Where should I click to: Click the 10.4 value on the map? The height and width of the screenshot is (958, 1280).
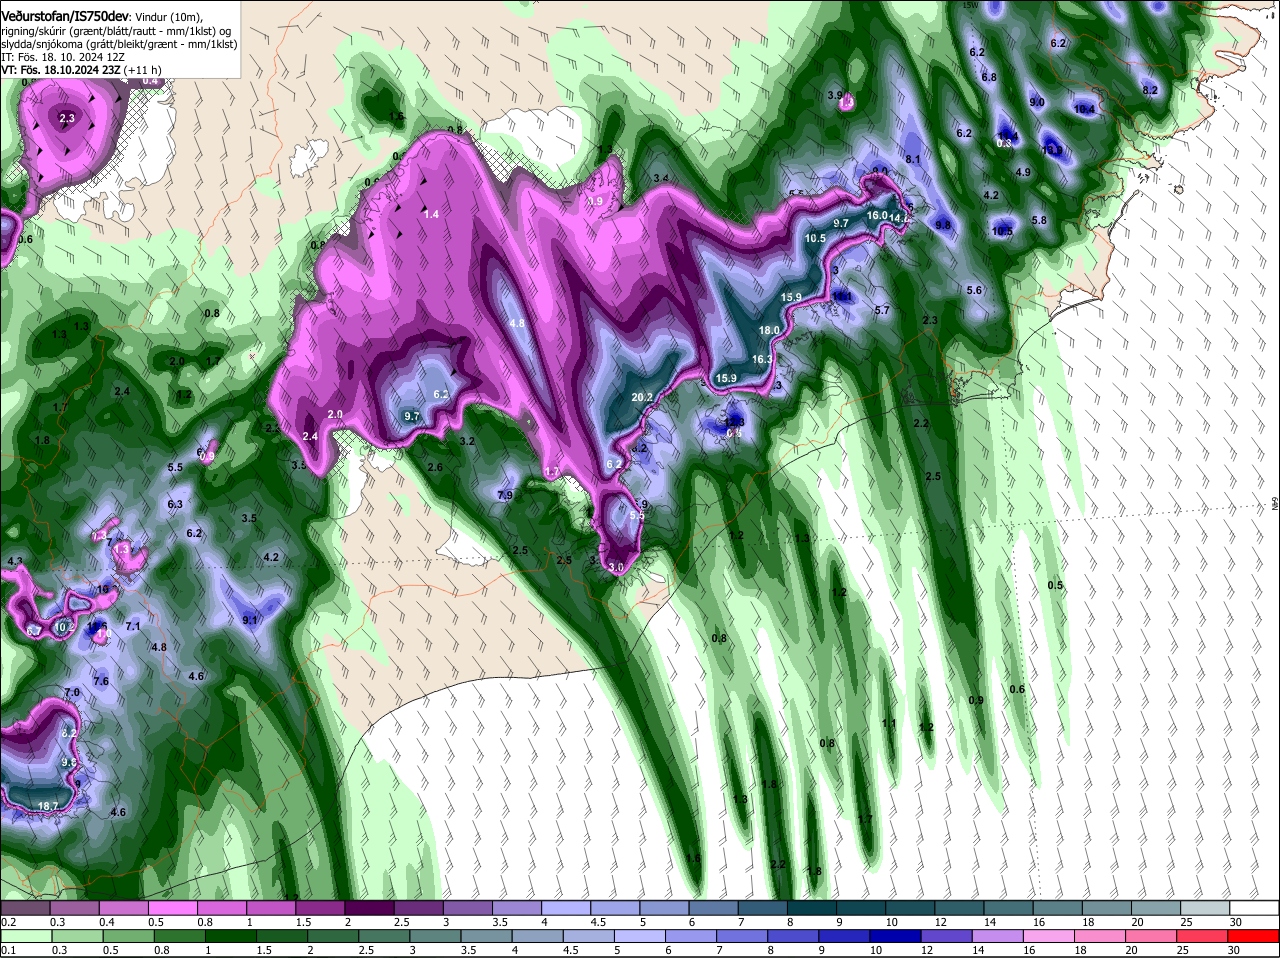(1084, 108)
